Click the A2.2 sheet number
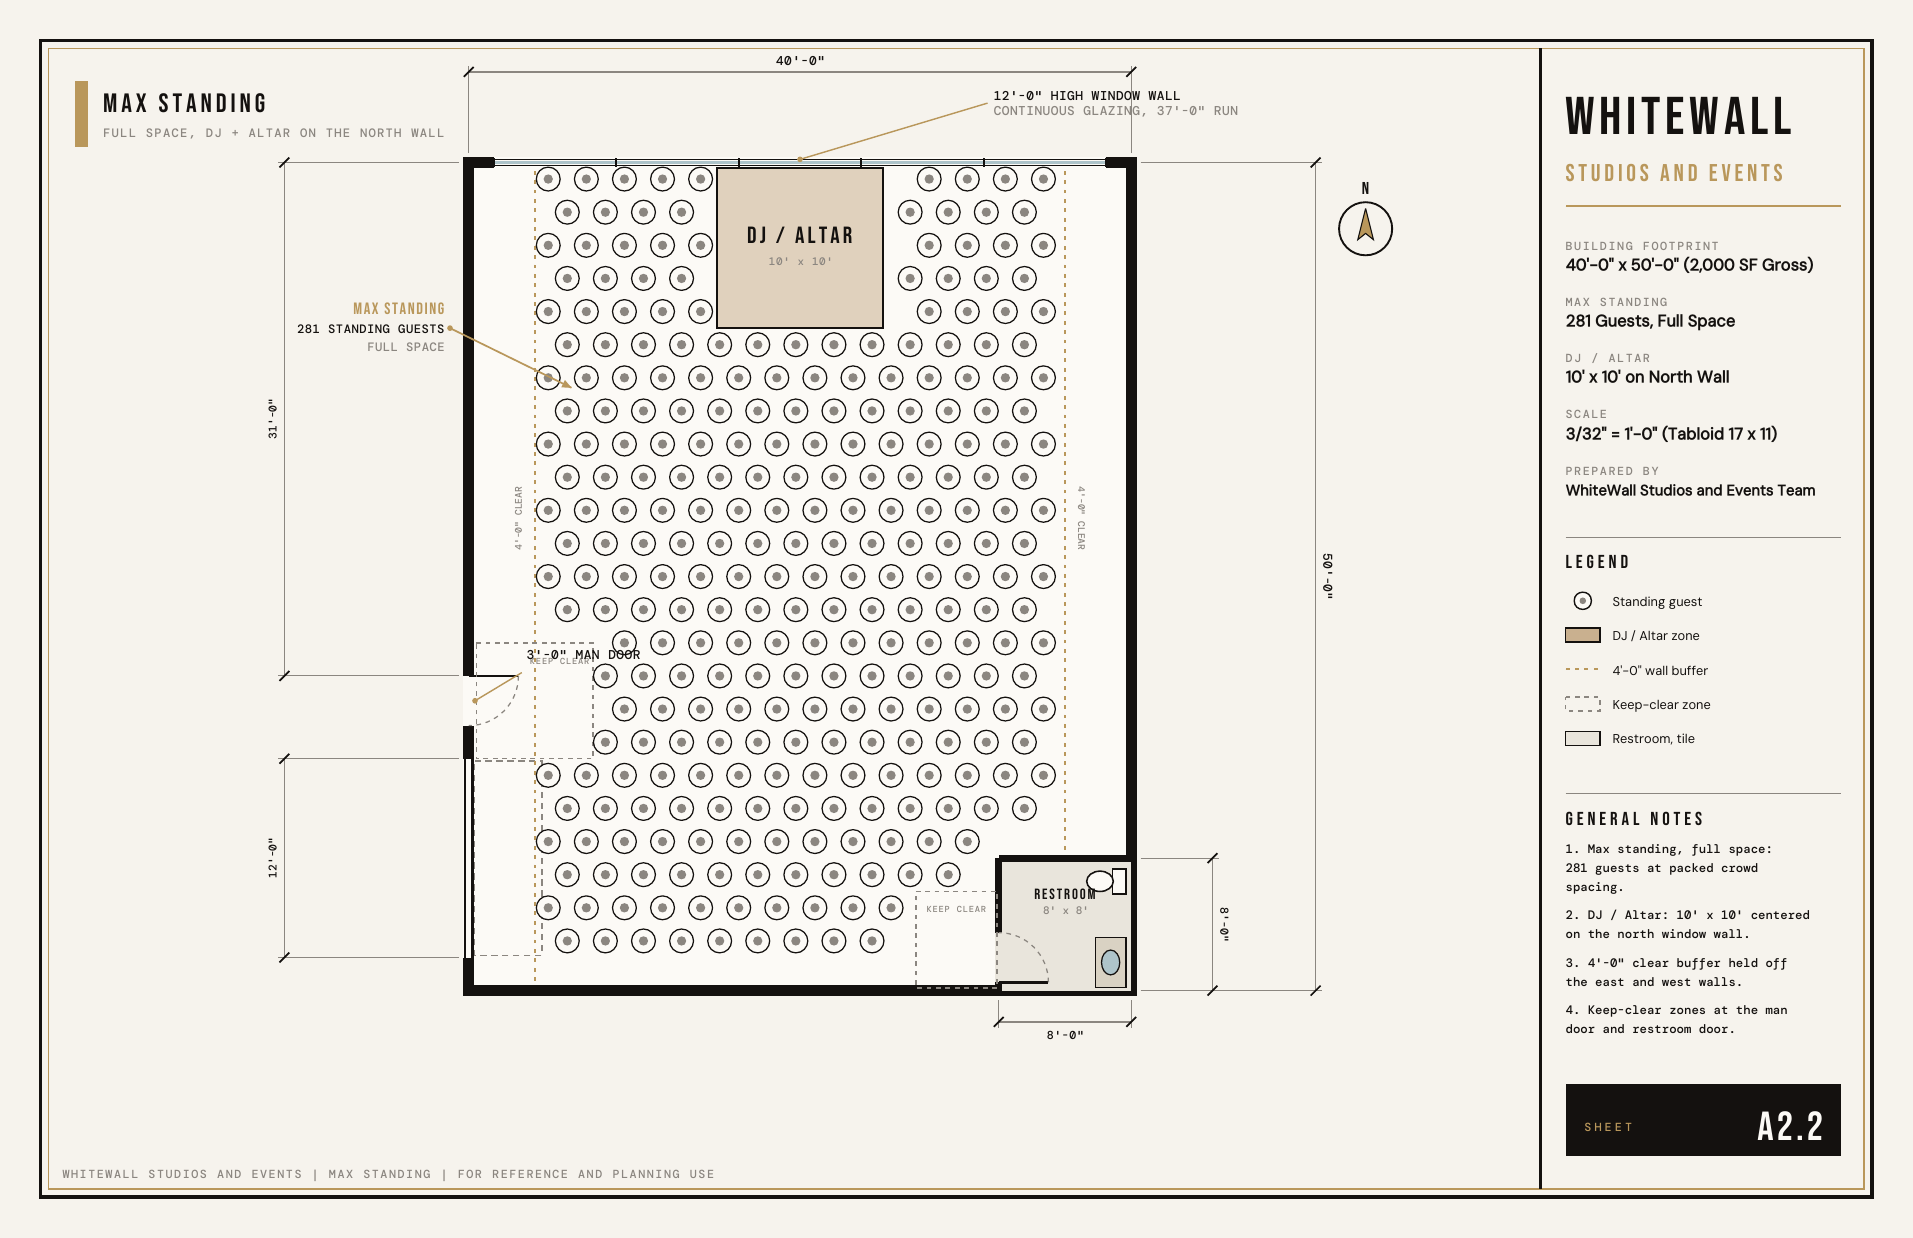1913x1238 pixels. point(1790,1126)
